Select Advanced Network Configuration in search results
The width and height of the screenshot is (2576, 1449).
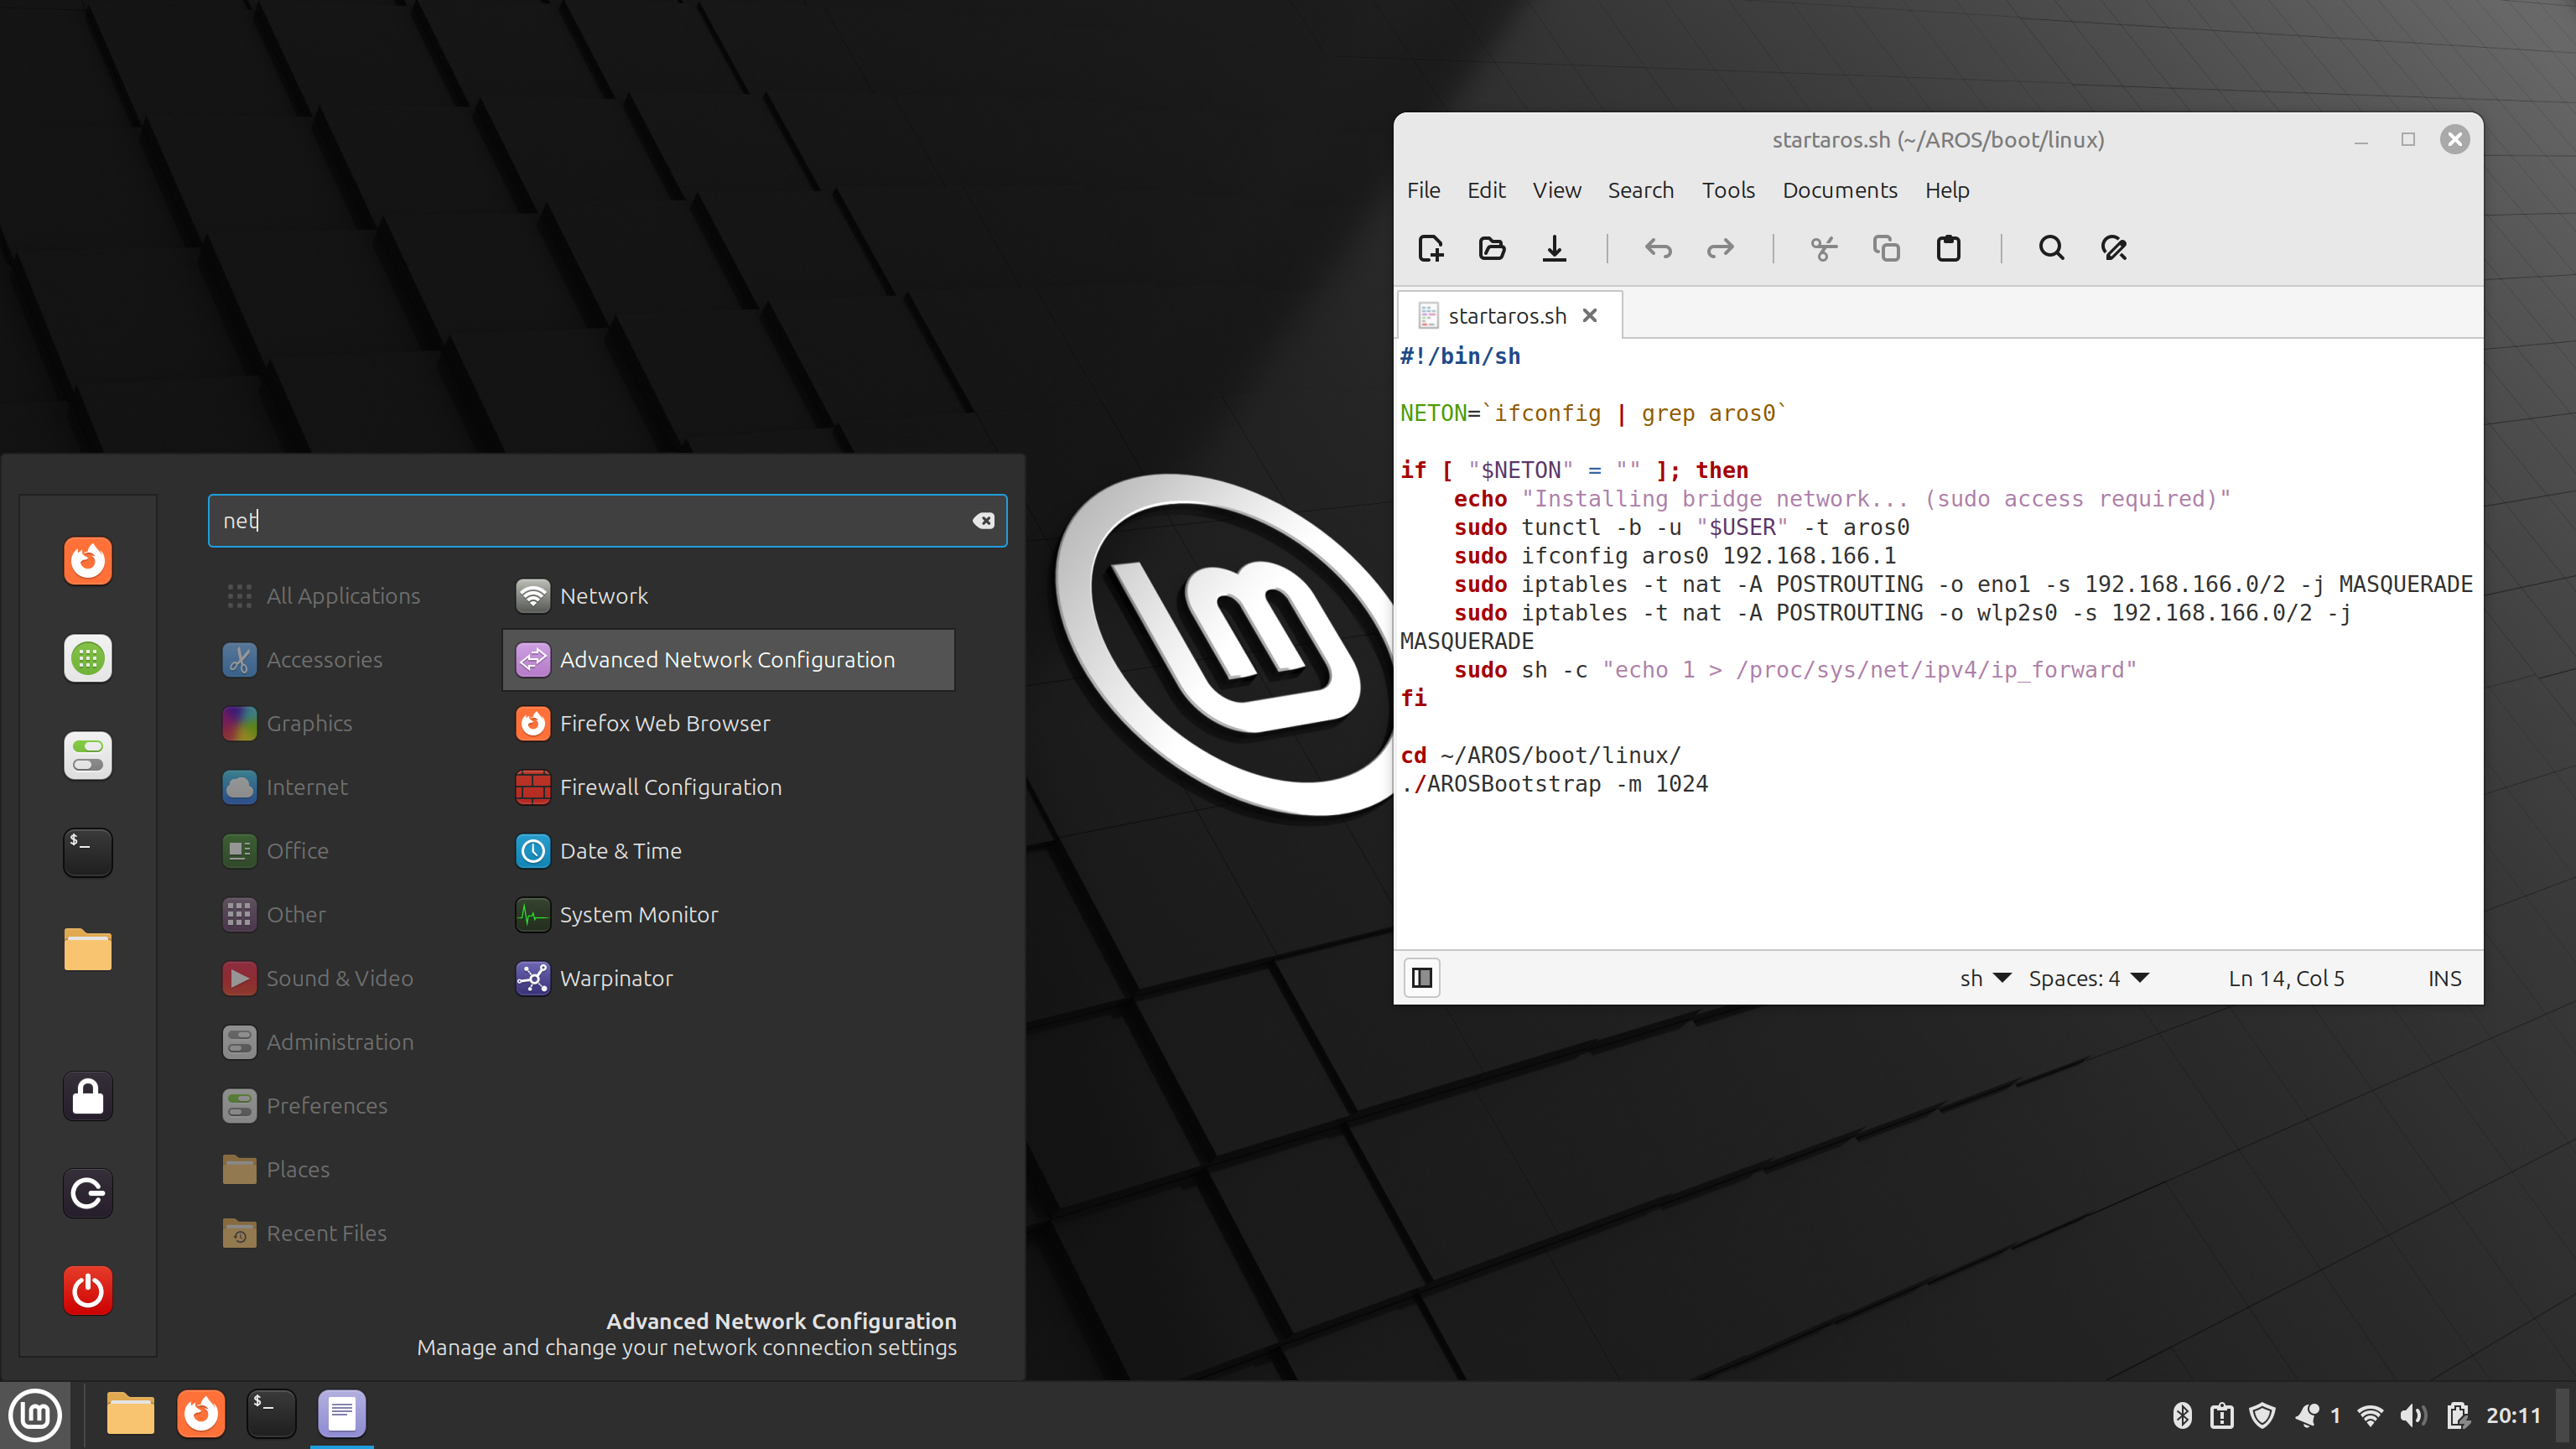point(727,658)
